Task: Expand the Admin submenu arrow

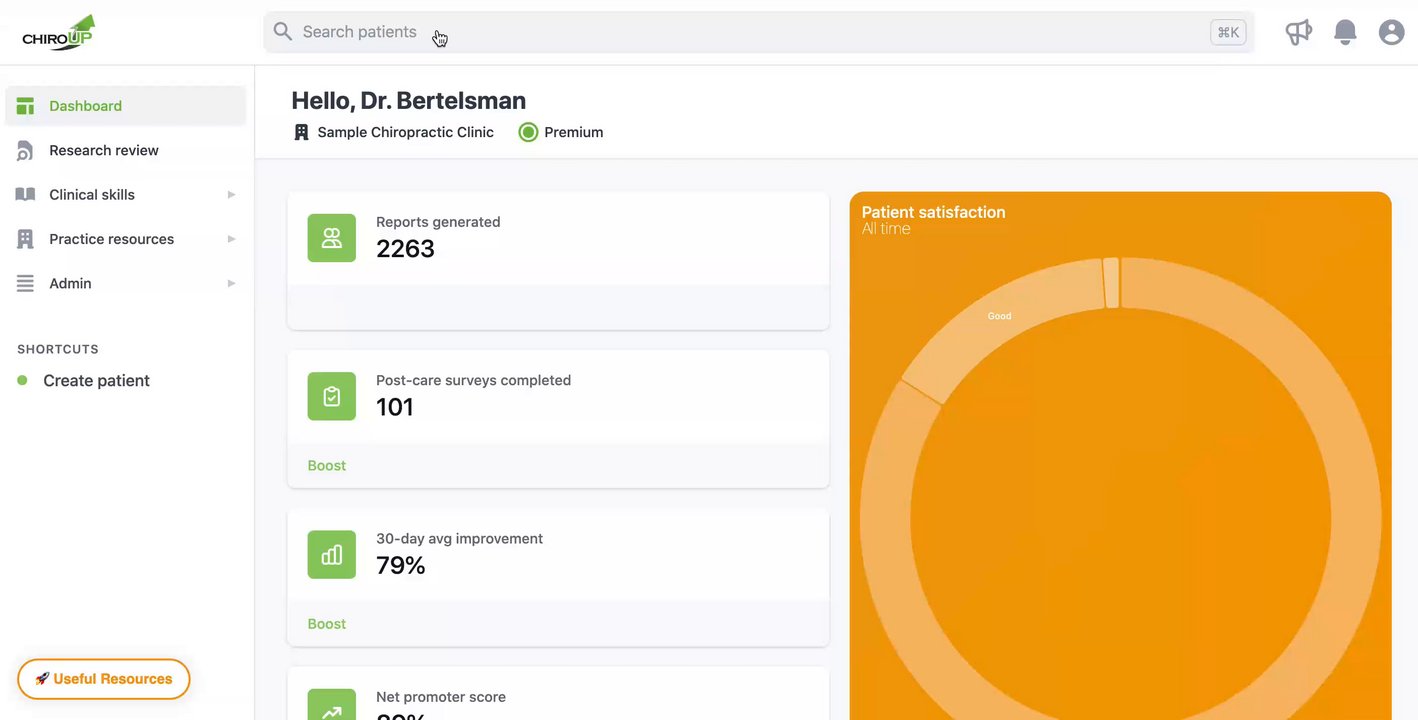Action: click(x=231, y=284)
